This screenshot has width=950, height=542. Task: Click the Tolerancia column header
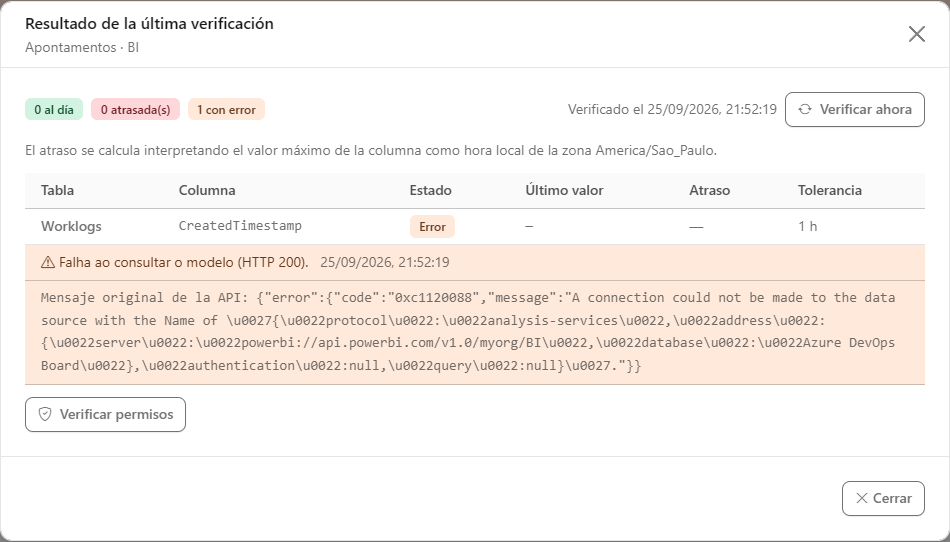(829, 190)
